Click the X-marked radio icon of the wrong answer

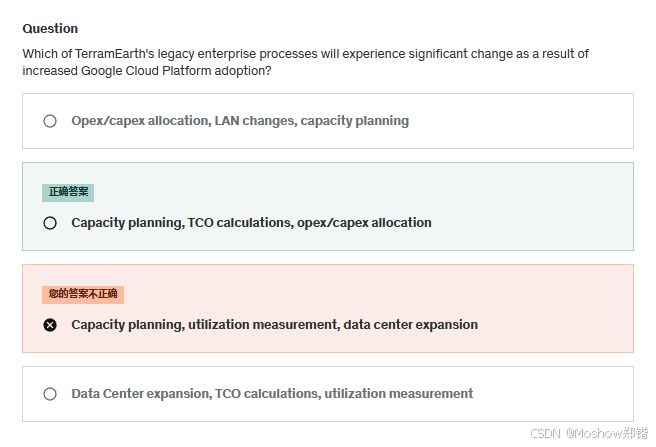[50, 325]
